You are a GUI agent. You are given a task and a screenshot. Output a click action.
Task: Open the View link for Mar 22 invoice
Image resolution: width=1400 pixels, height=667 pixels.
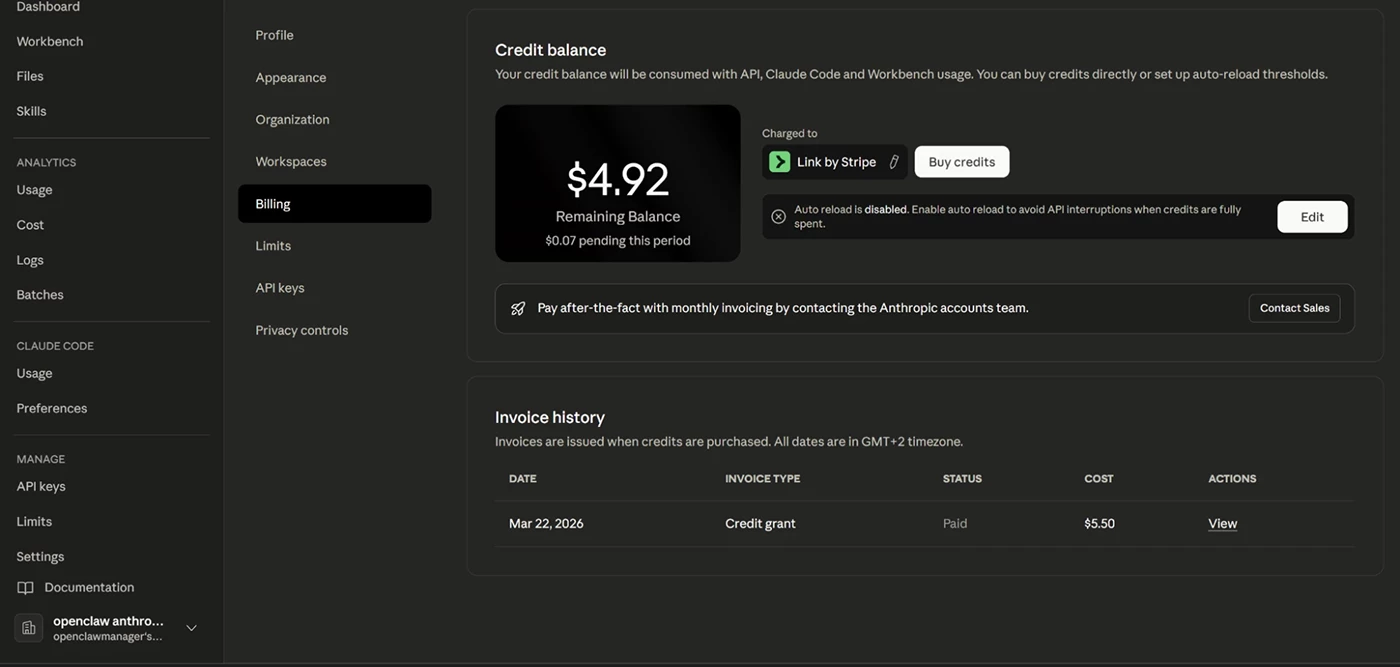(1222, 524)
